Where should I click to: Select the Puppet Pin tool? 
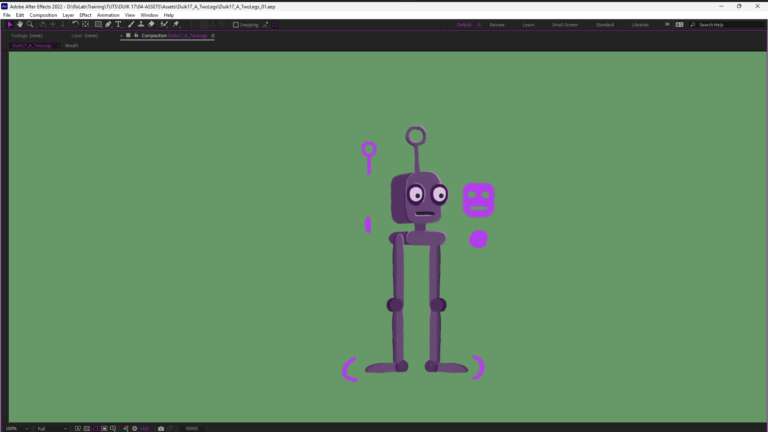pyautogui.click(x=175, y=24)
